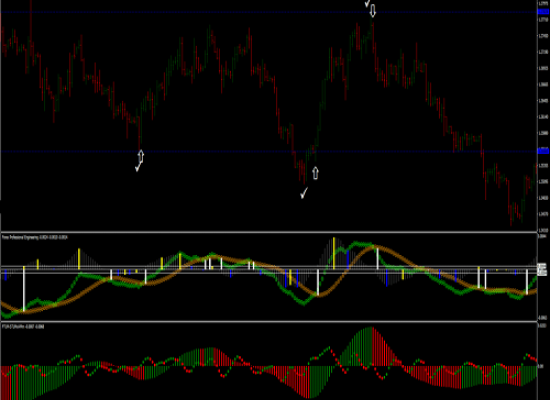Click the tallest yellow bar in the middle indicator
The height and width of the screenshot is (400, 550).
point(334,253)
